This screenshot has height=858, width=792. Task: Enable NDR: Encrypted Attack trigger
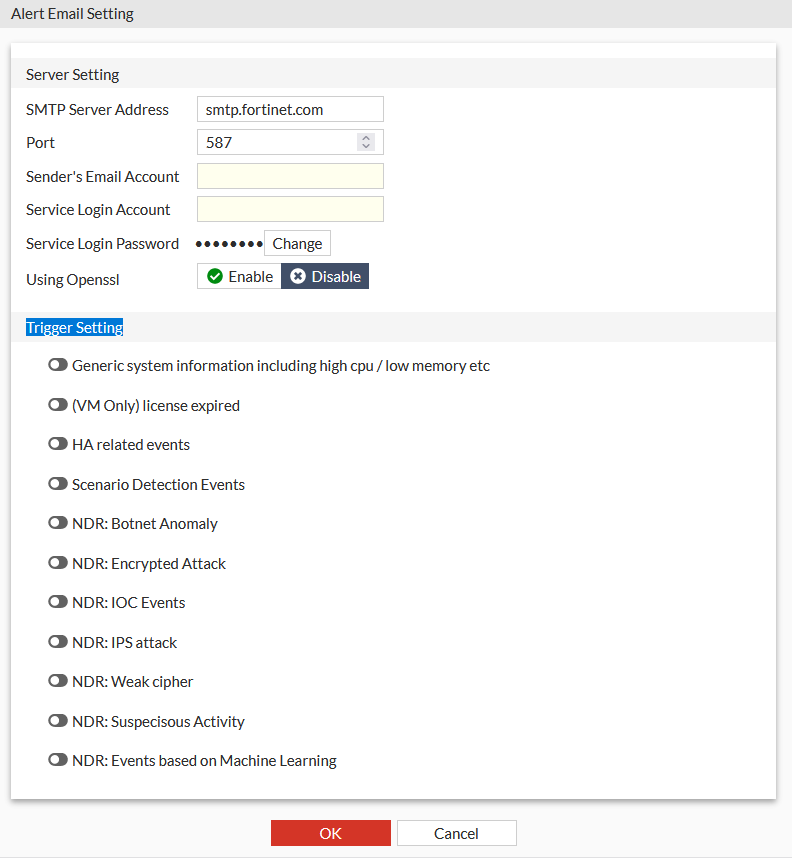tap(58, 563)
